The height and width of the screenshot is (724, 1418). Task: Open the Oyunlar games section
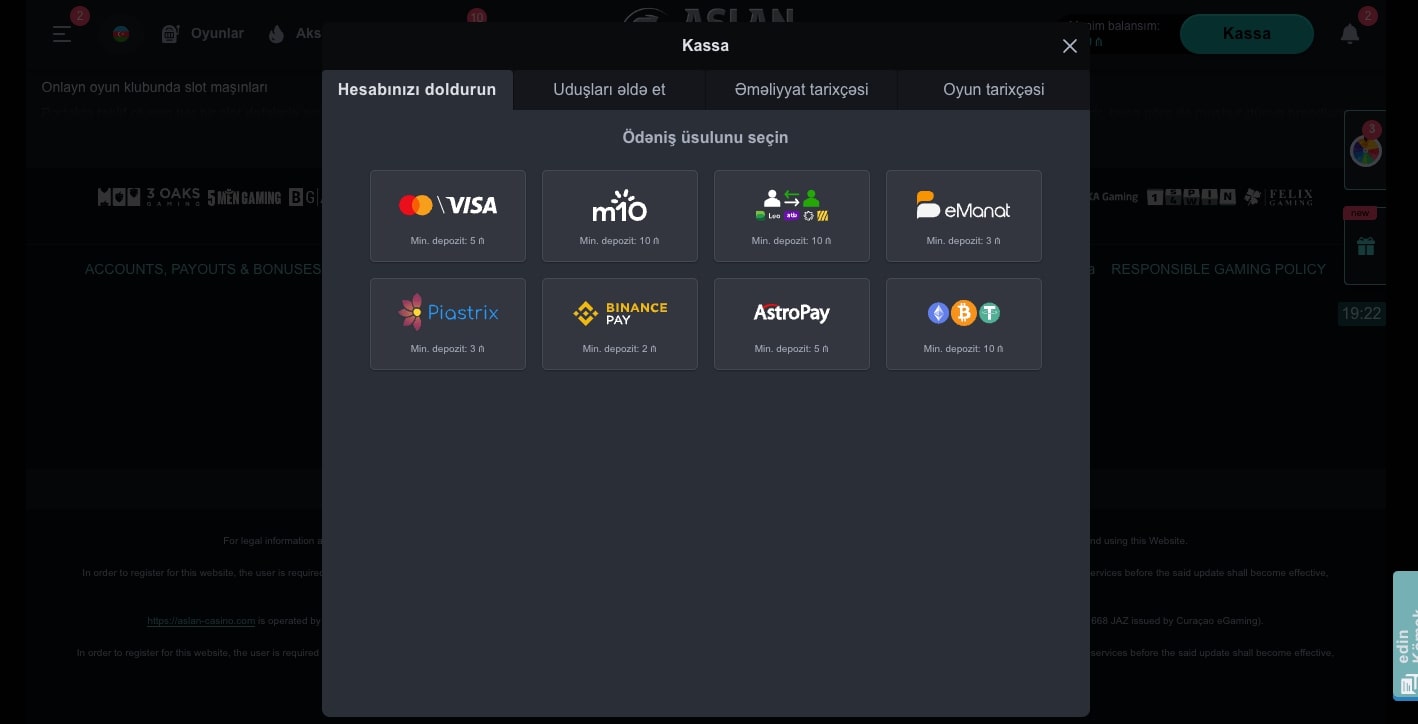pos(203,34)
